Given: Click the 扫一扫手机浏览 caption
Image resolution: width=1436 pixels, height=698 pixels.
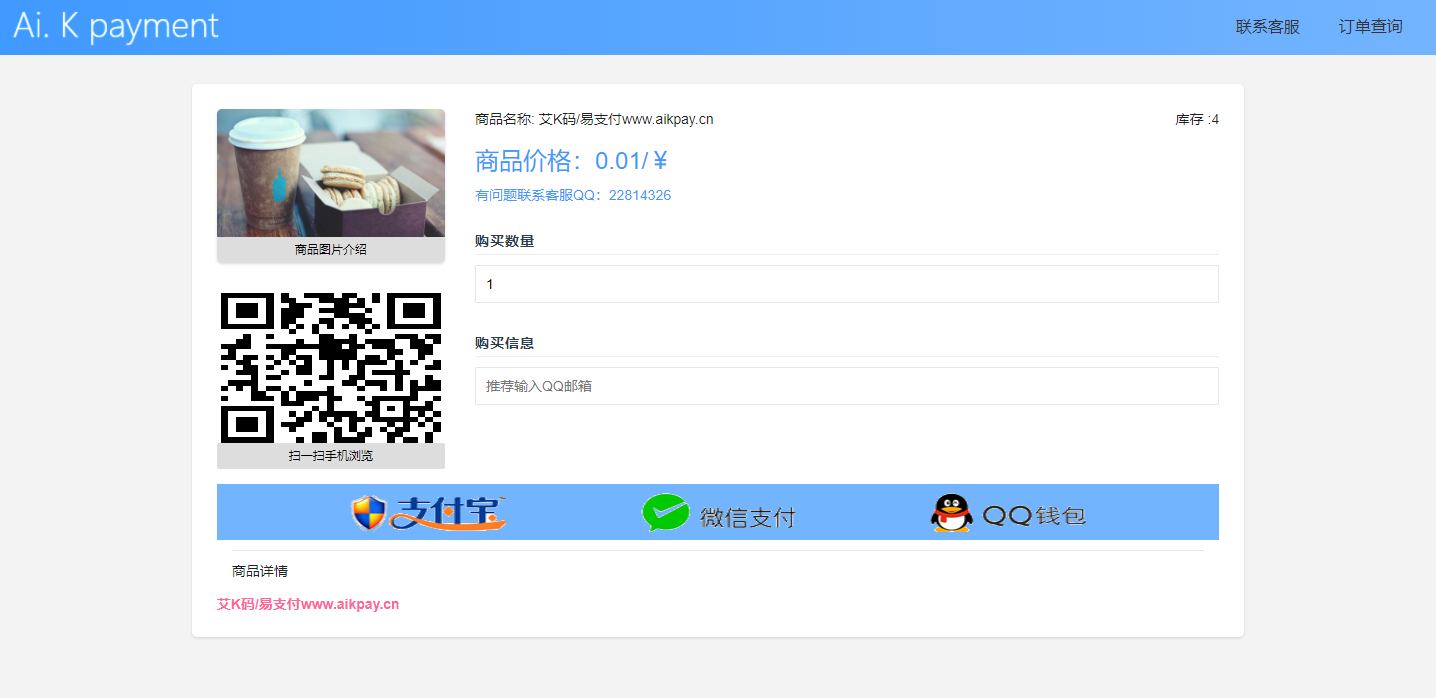Looking at the screenshot, I should click(331, 456).
